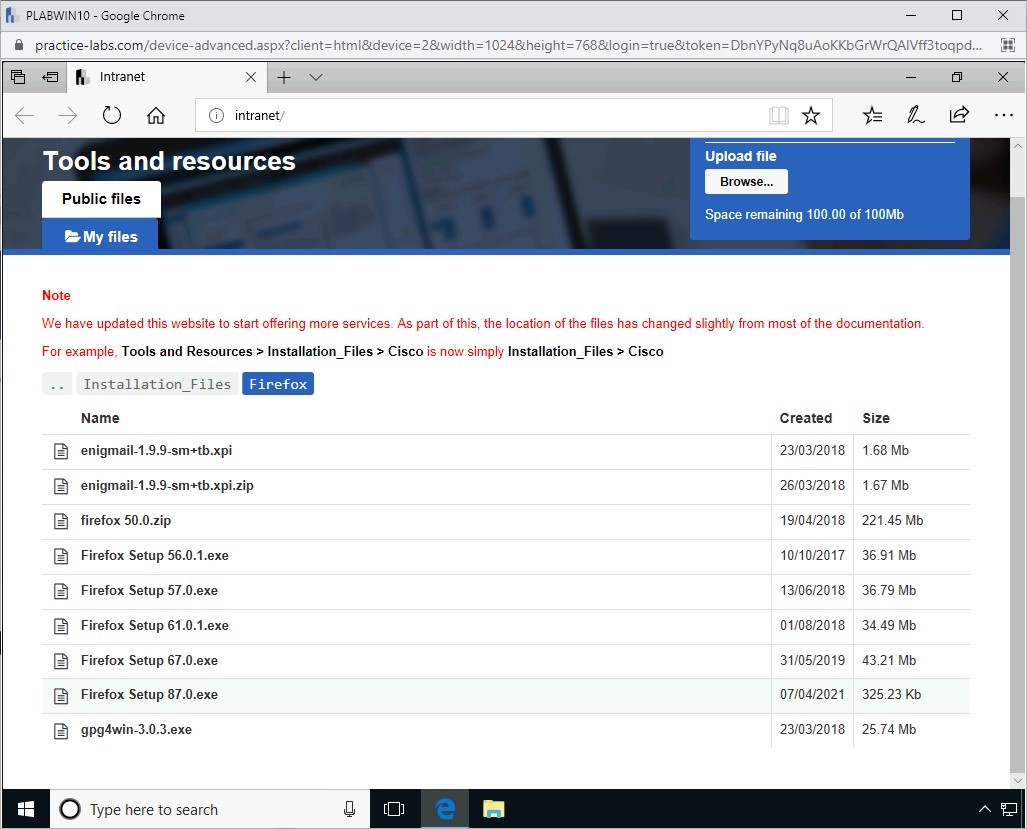
Task: Open Edge Settings and more ellipsis
Action: pyautogui.click(x=1003, y=116)
